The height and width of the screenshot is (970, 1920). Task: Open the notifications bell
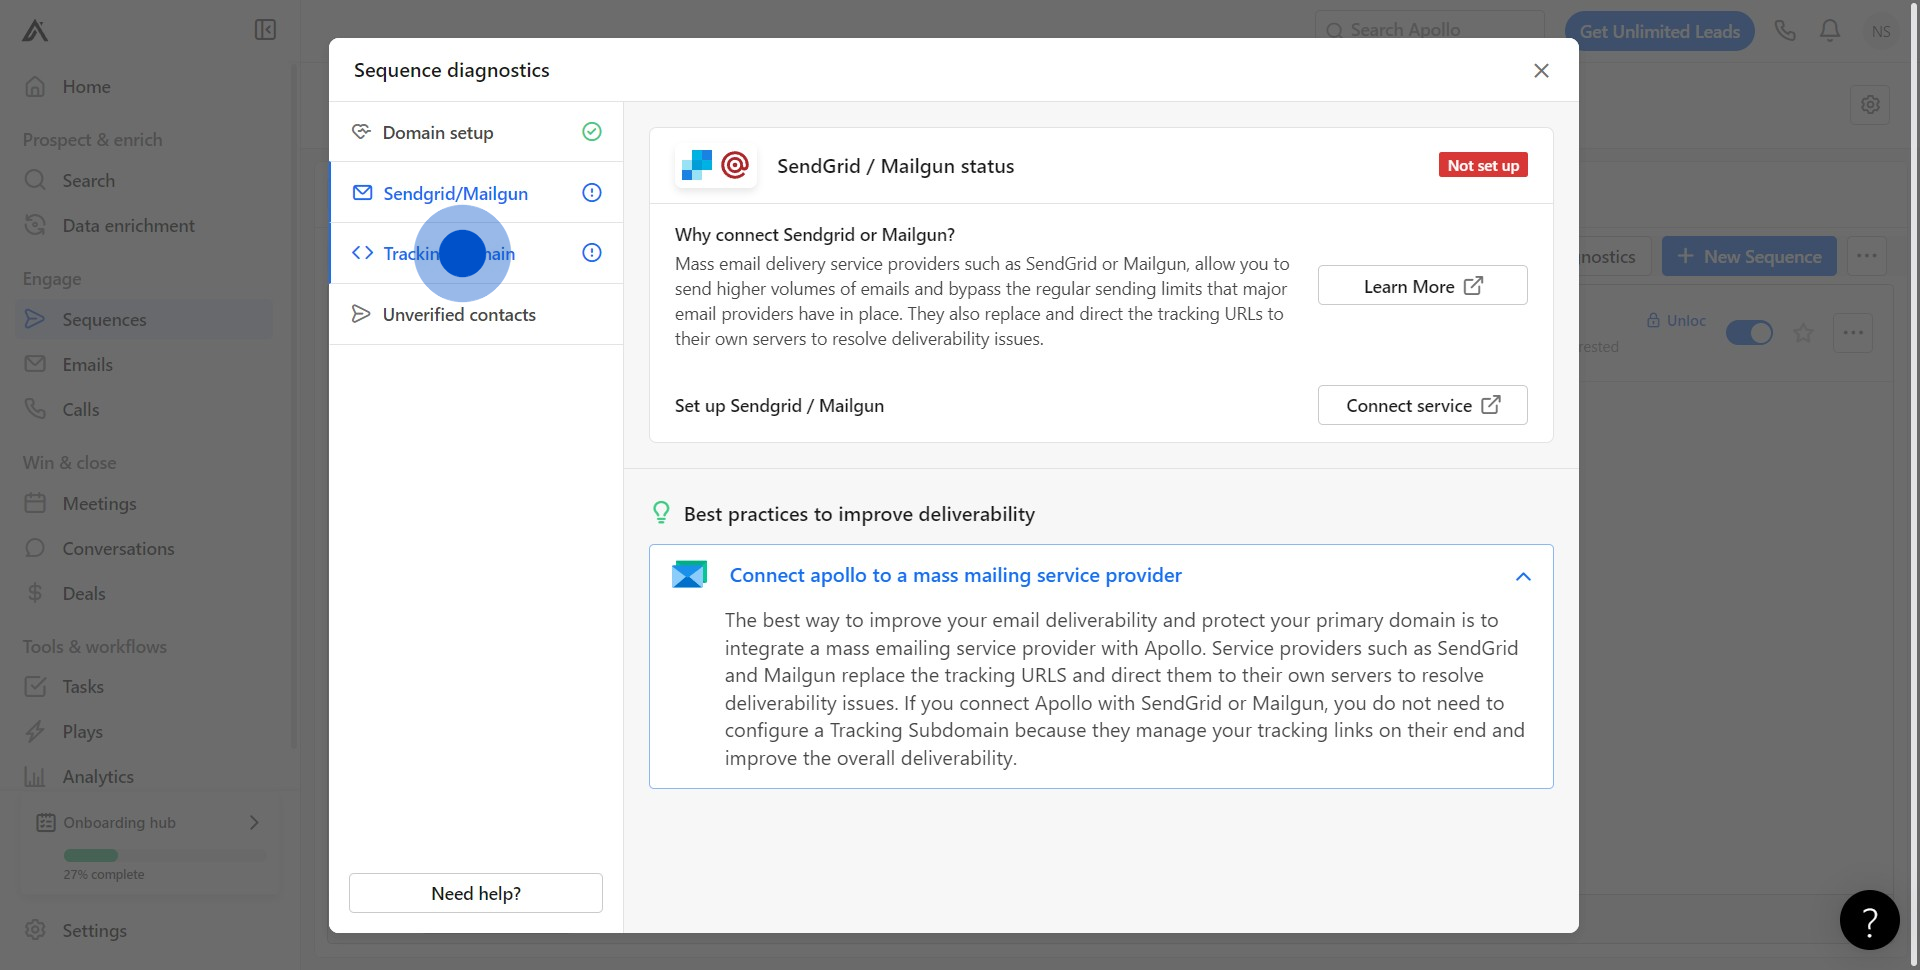1830,31
